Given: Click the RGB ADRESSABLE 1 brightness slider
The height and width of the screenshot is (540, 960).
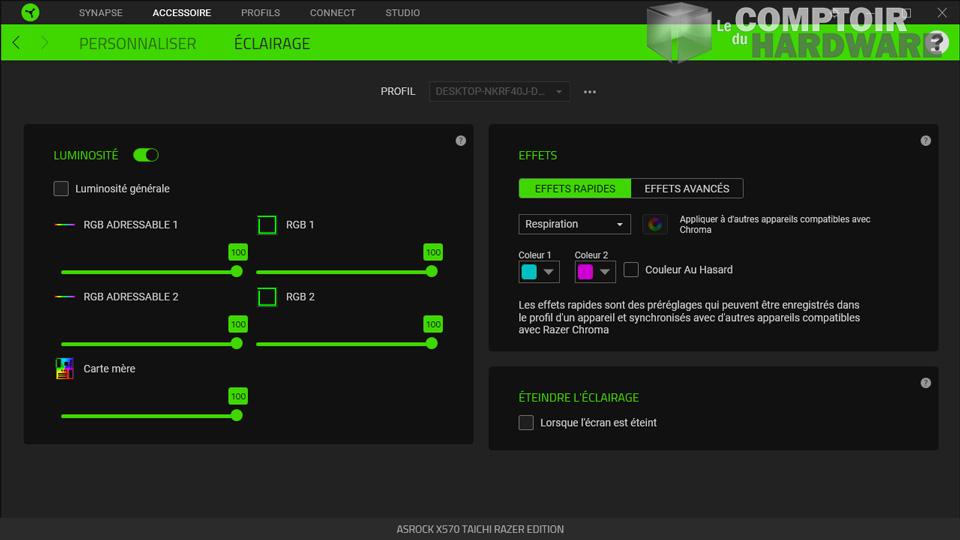Looking at the screenshot, I should (149, 272).
